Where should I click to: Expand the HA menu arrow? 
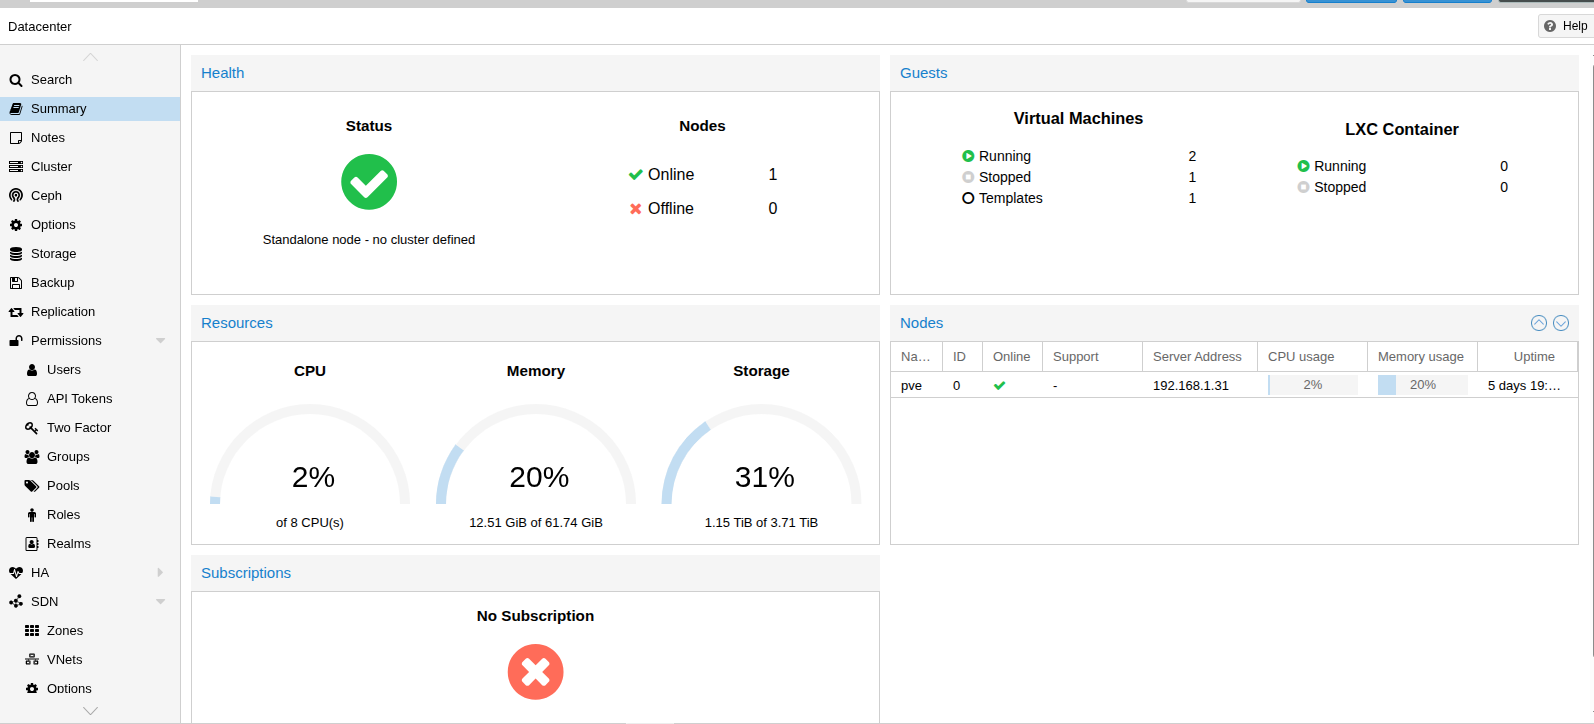[x=160, y=573]
